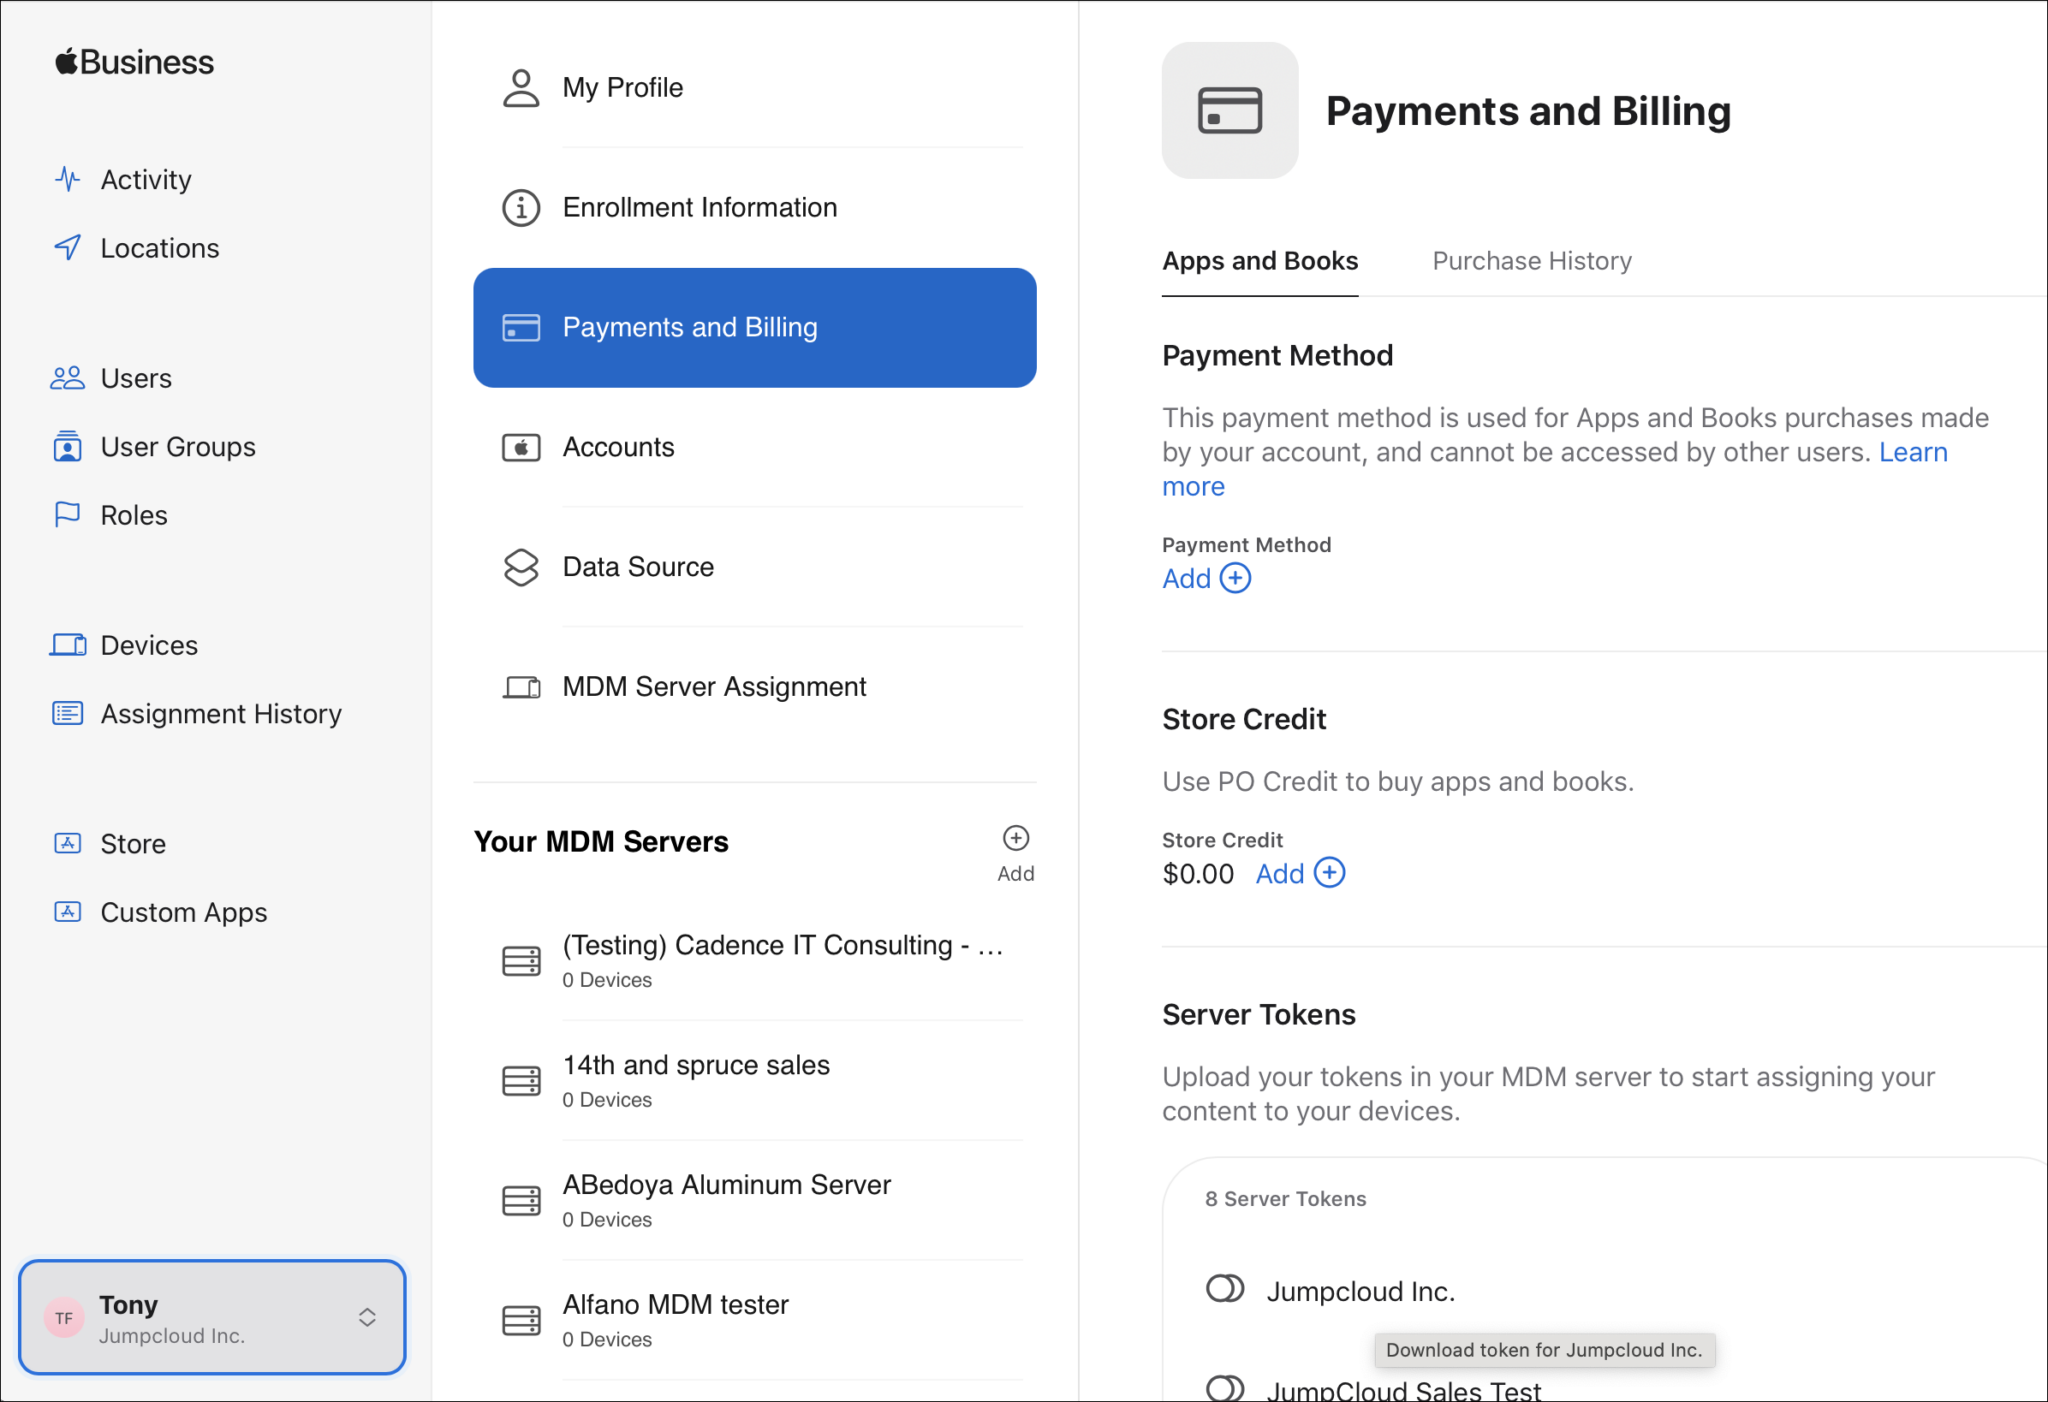Screen dimensions: 2048x1402
Task: Open User Groups via its sidebar icon
Action: 67,446
